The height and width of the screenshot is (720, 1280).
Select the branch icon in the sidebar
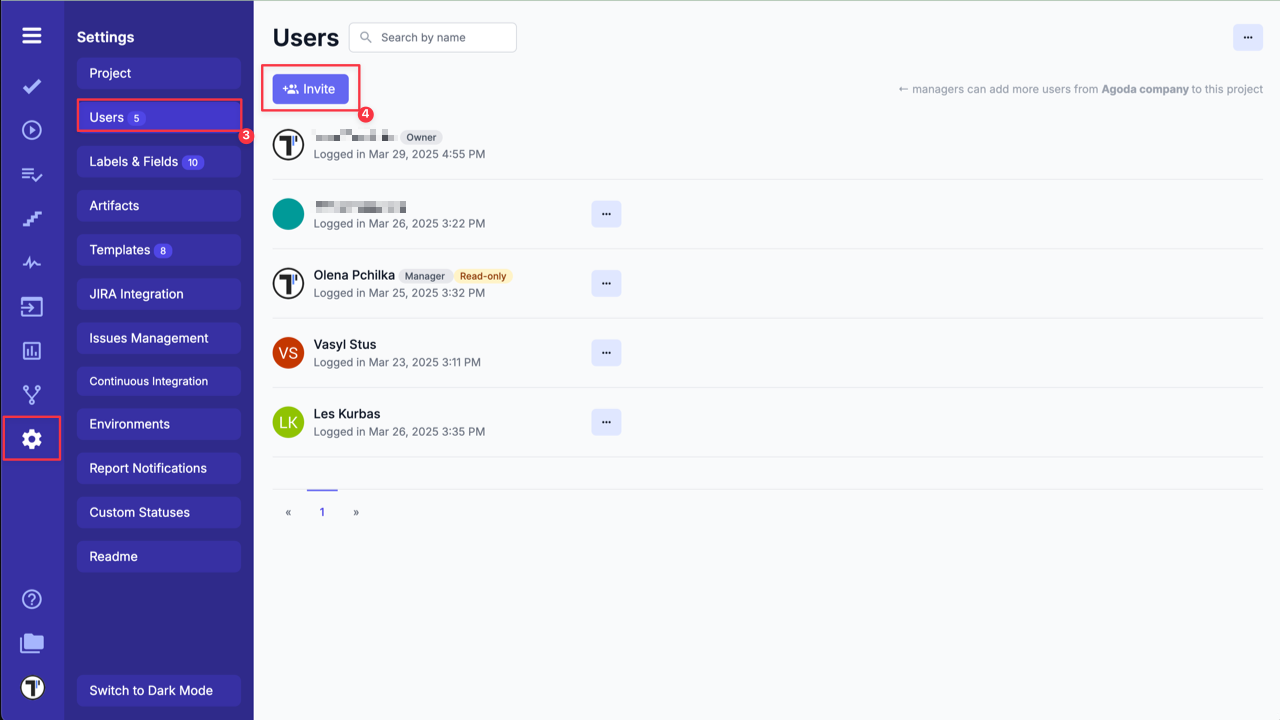(x=31, y=393)
